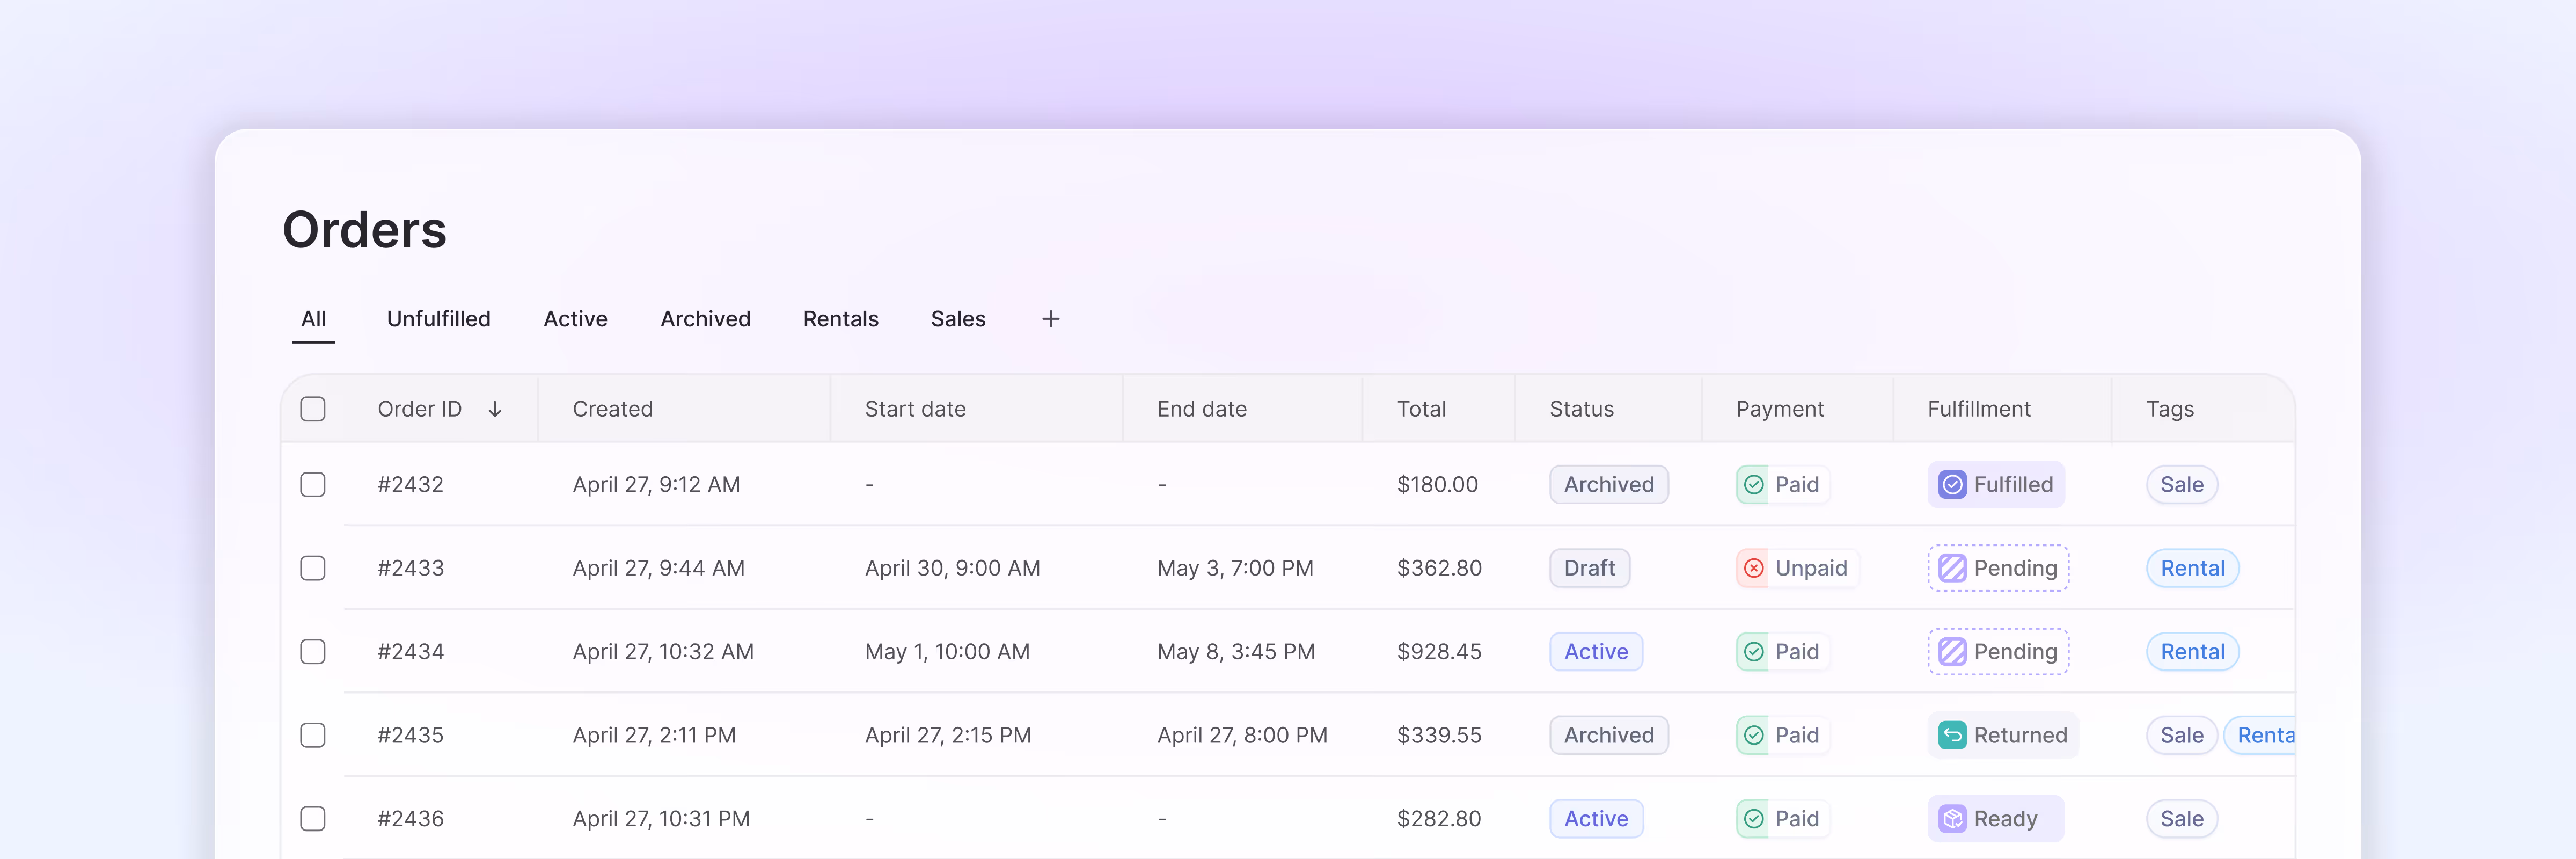Click the Created column header

[x=612, y=409]
